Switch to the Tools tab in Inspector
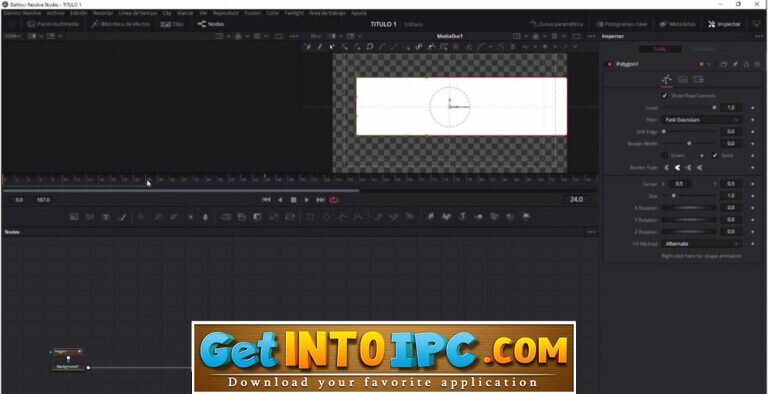768x394 pixels. pos(660,49)
